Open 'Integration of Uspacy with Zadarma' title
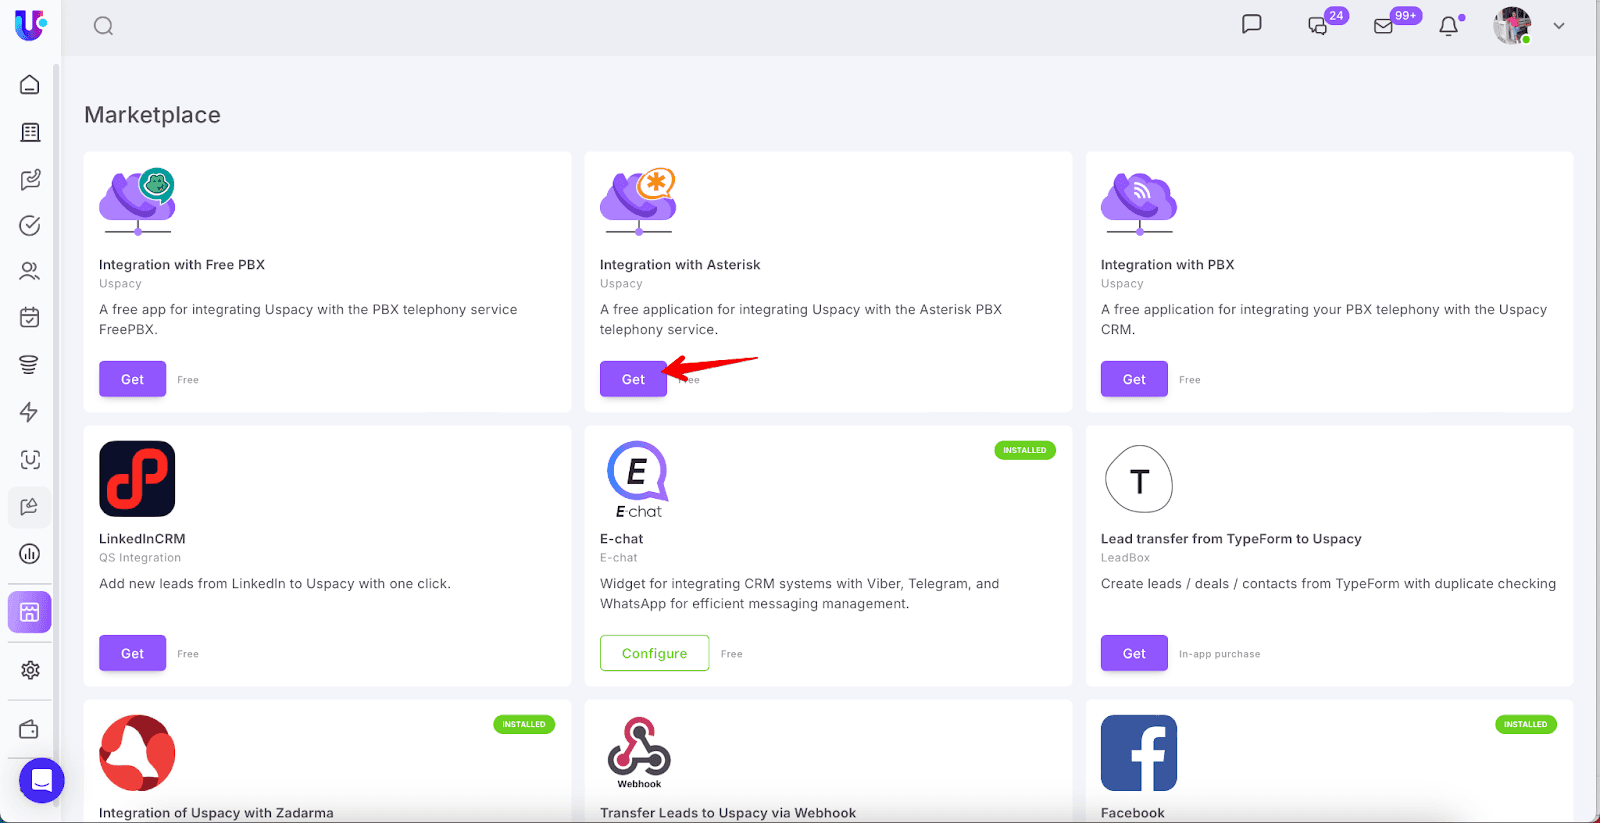This screenshot has width=1600, height=823. point(216,813)
